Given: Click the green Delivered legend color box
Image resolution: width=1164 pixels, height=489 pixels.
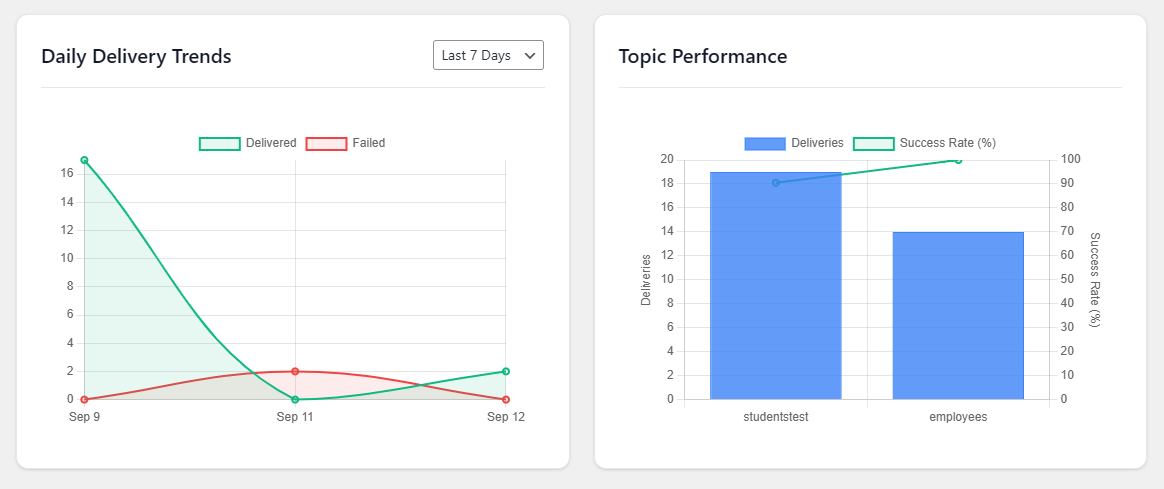Looking at the screenshot, I should 220,143.
